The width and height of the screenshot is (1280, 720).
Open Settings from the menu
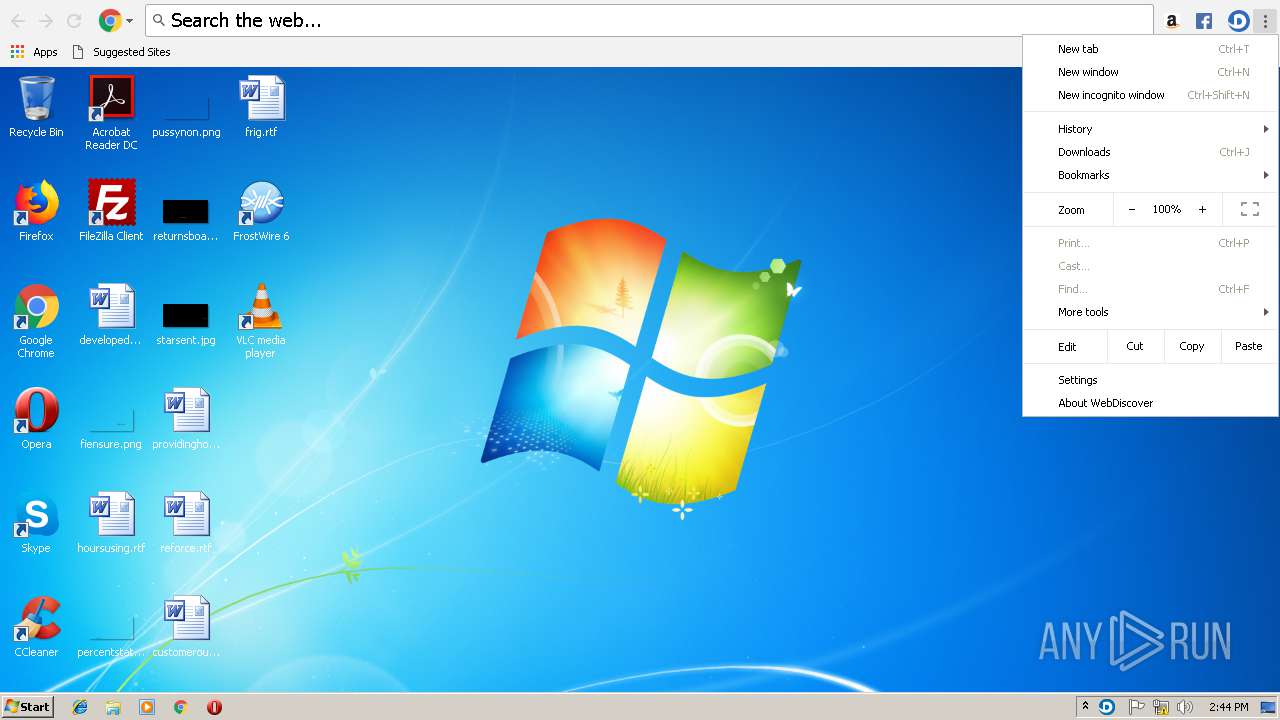1150,380
